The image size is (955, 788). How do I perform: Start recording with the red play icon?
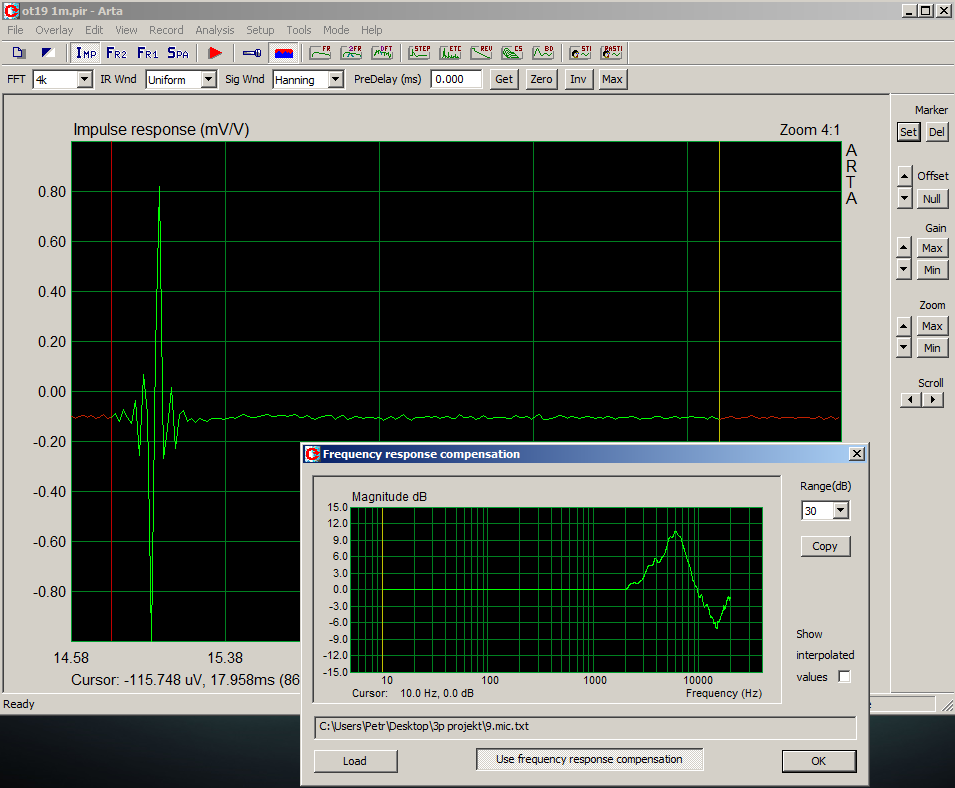pyautogui.click(x=215, y=53)
